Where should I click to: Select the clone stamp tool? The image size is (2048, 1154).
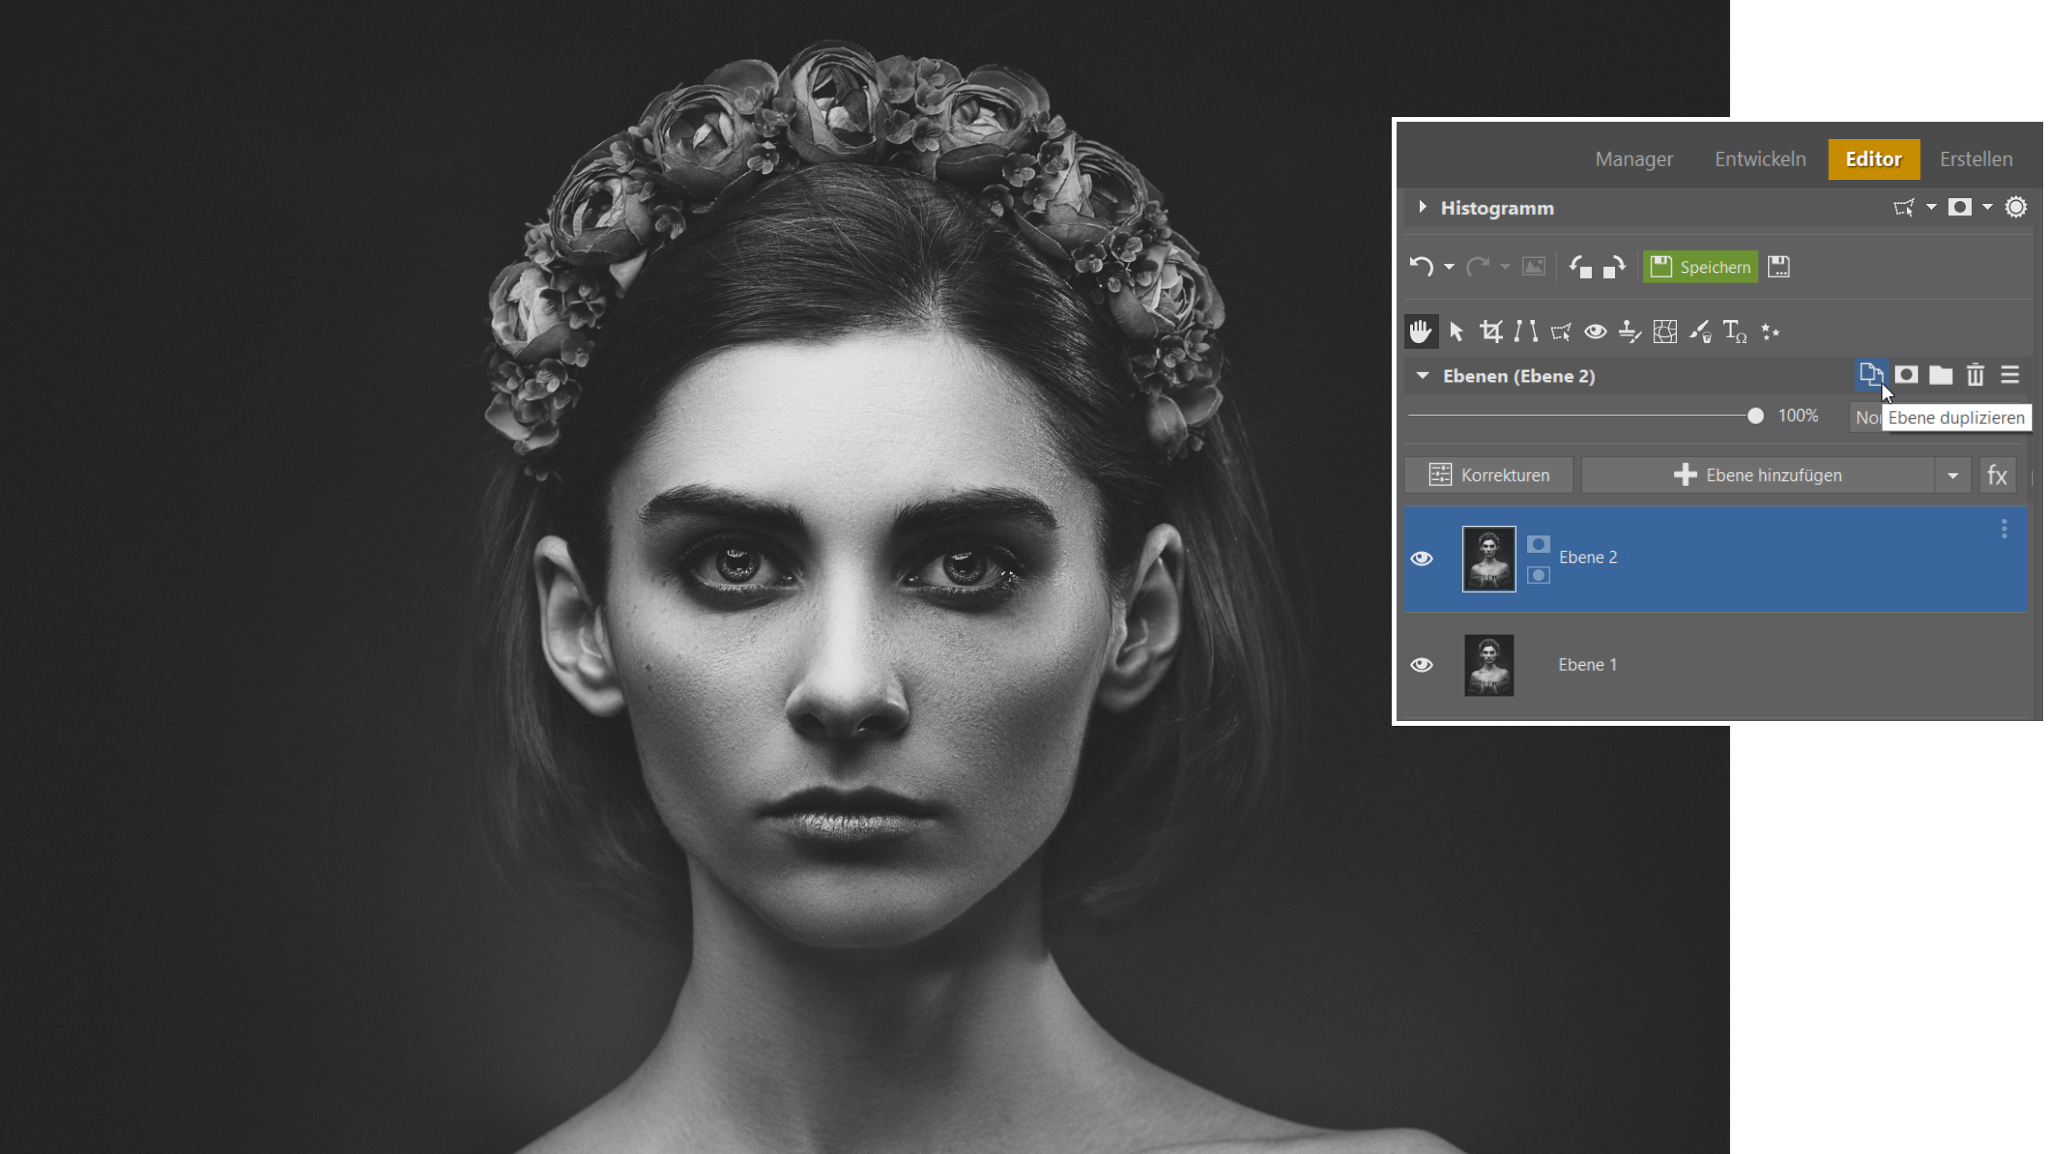click(x=1630, y=331)
